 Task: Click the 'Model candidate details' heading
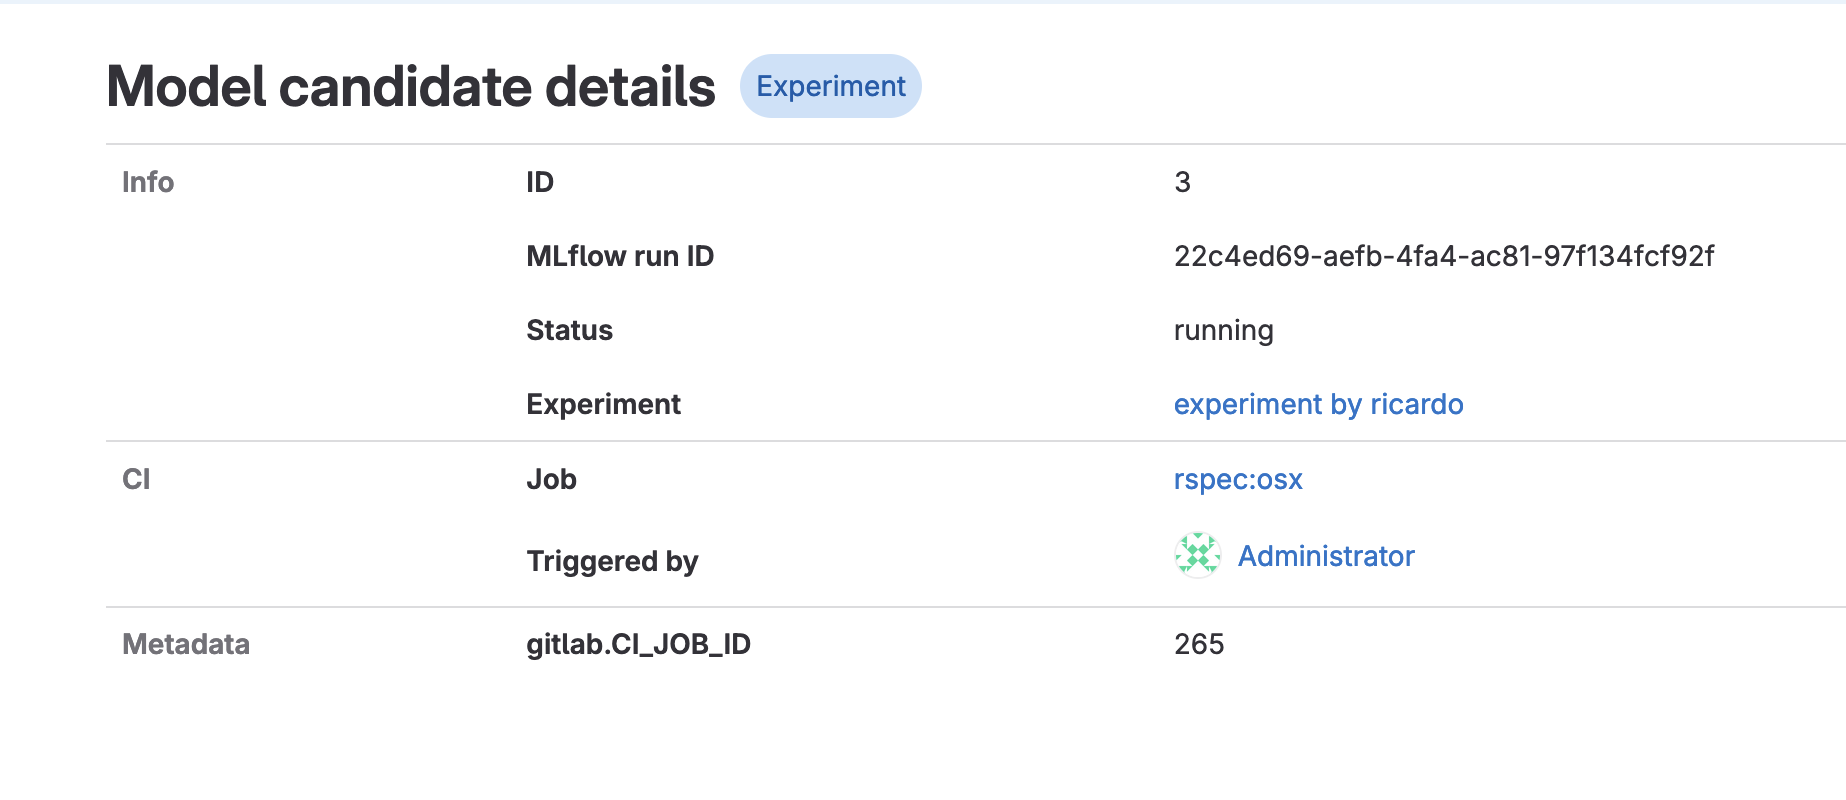point(411,87)
